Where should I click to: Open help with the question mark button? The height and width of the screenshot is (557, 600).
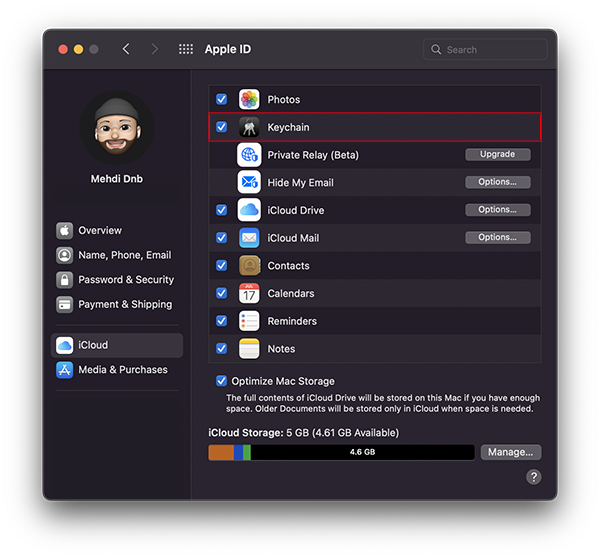coord(534,477)
